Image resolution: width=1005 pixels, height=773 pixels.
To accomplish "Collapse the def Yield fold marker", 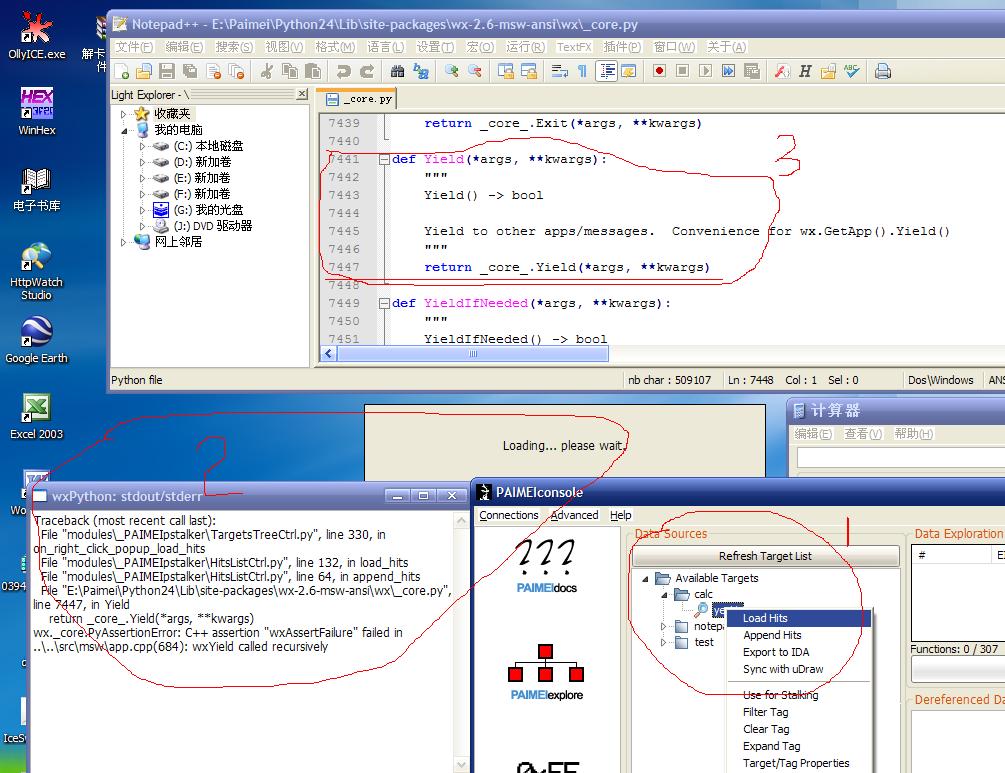I will coord(384,160).
